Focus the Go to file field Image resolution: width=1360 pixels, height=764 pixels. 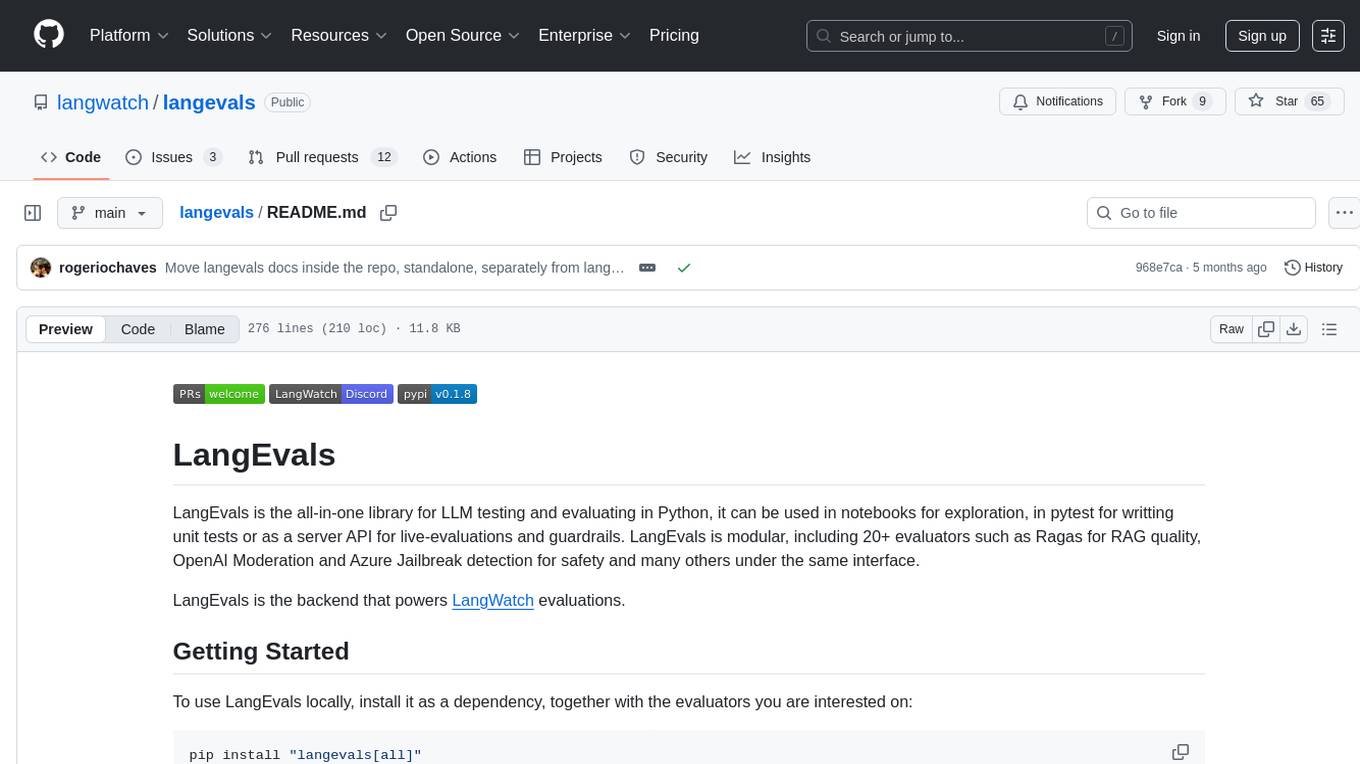click(x=1201, y=213)
